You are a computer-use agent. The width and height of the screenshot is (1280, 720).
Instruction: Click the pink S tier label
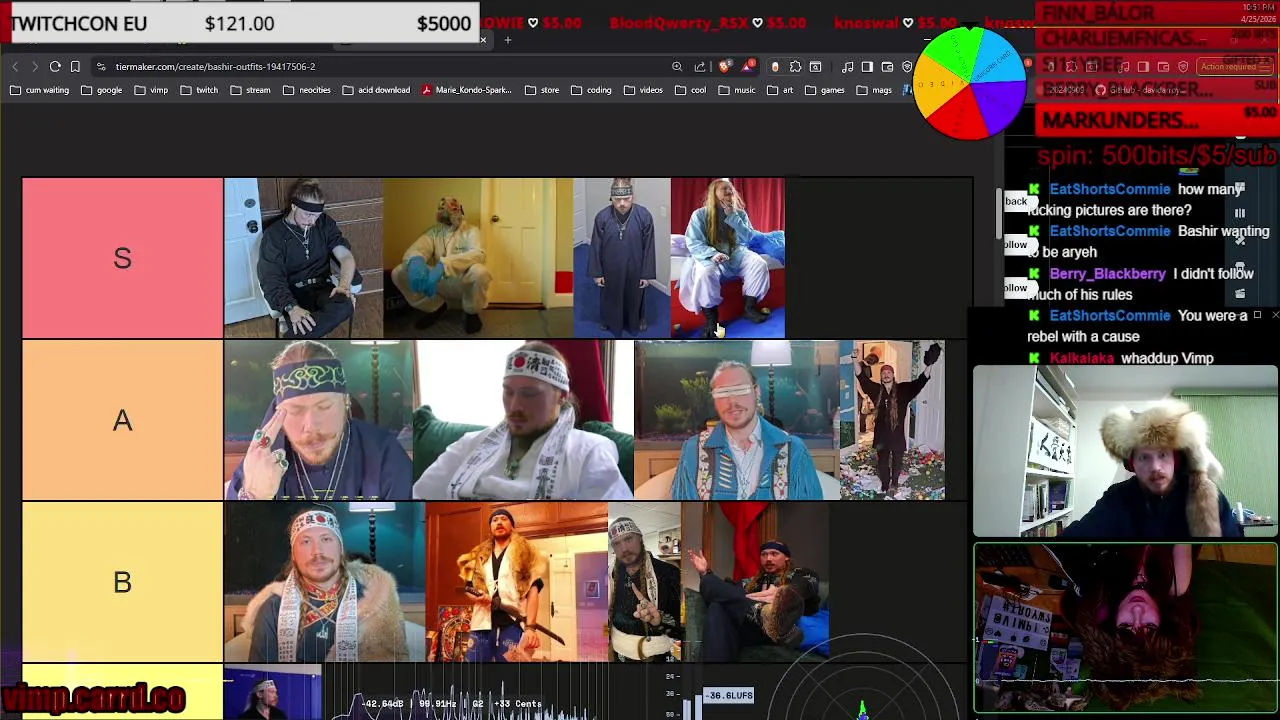[x=122, y=258]
